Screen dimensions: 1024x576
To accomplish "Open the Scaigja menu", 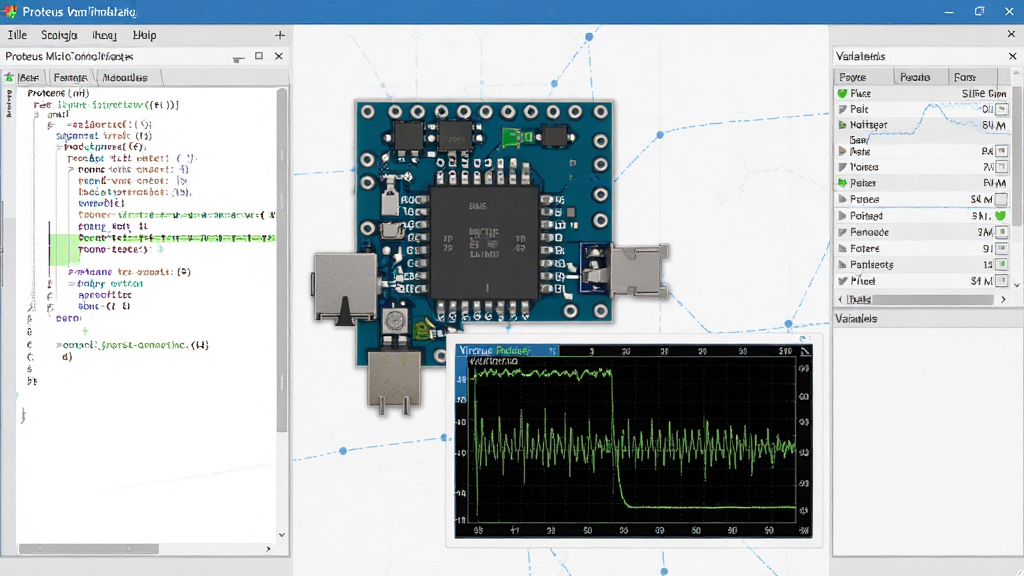I will click(x=59, y=35).
